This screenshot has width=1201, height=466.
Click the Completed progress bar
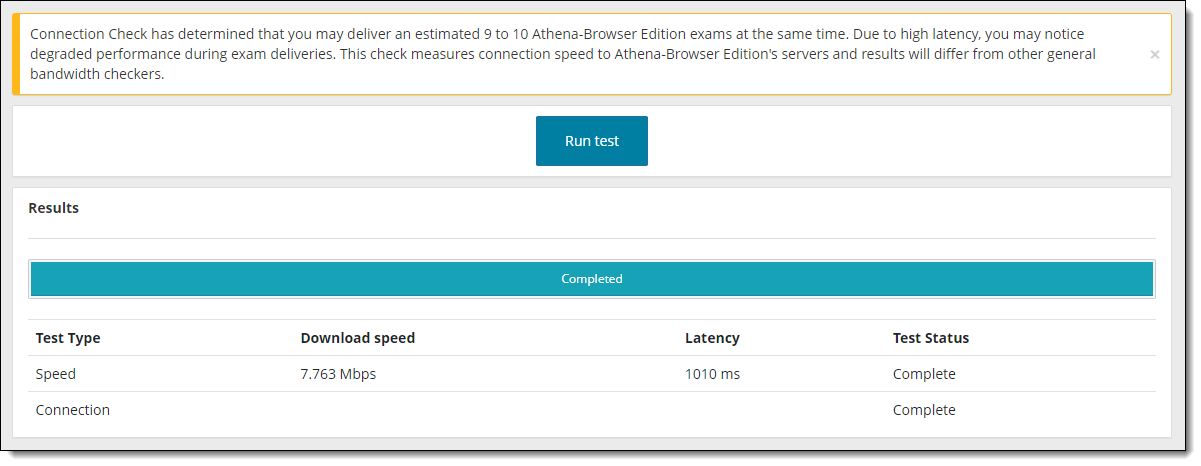(592, 279)
